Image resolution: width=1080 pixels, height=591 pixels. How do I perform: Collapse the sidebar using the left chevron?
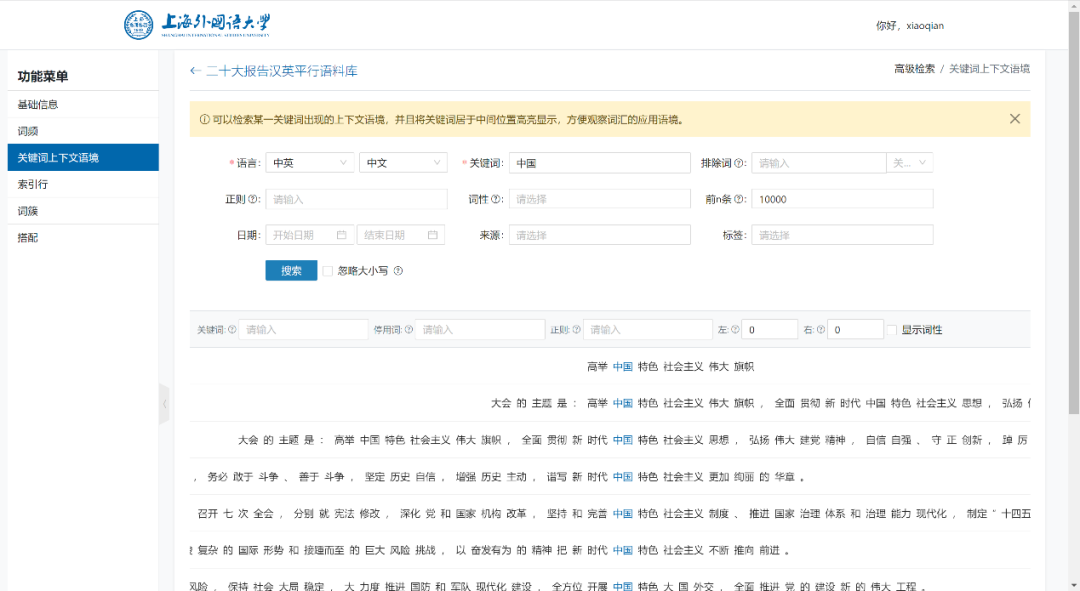(x=165, y=404)
